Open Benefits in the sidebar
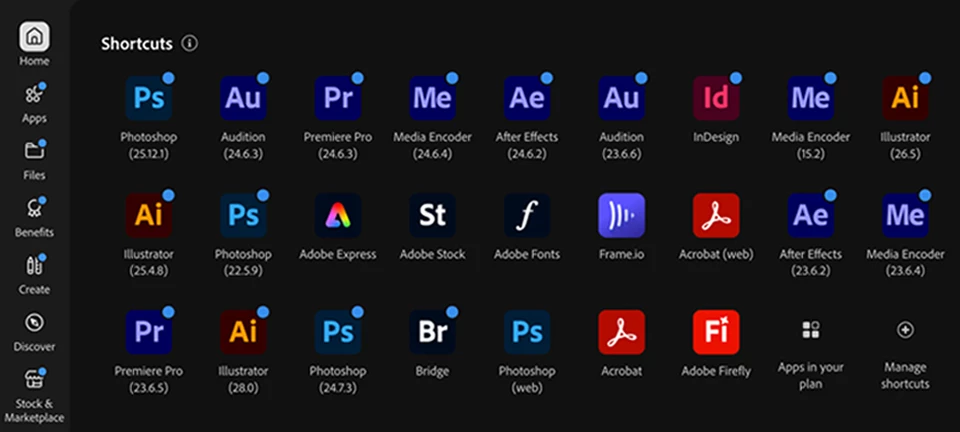This screenshot has height=432, width=960. pos(34,216)
